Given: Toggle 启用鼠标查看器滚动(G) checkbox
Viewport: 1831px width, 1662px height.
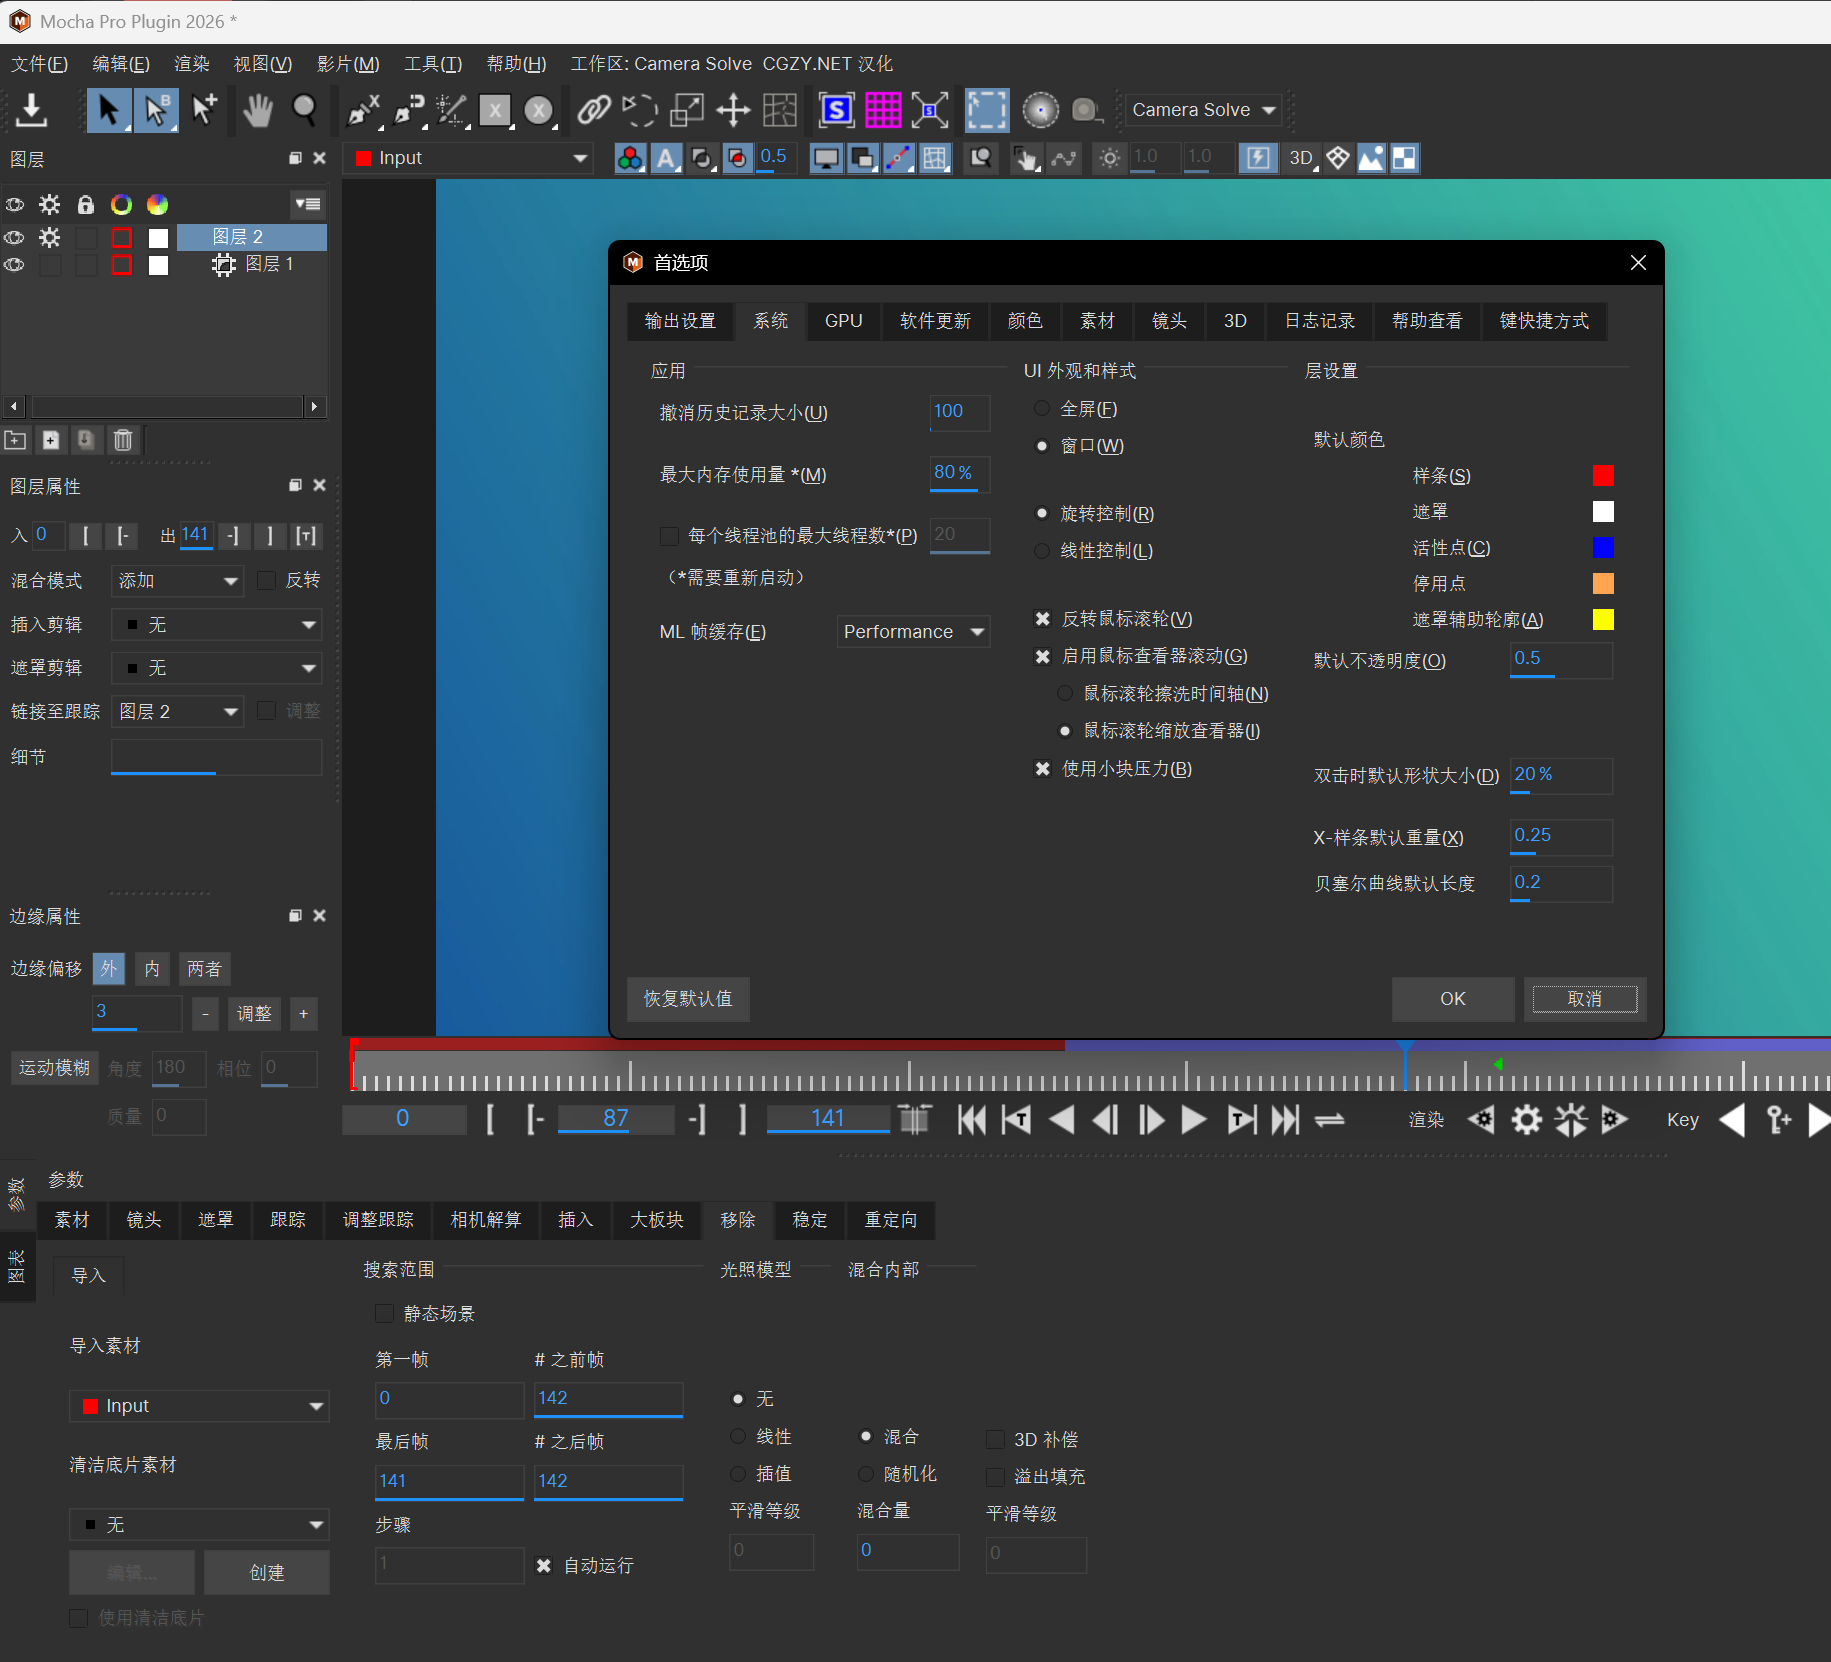Looking at the screenshot, I should [1042, 656].
